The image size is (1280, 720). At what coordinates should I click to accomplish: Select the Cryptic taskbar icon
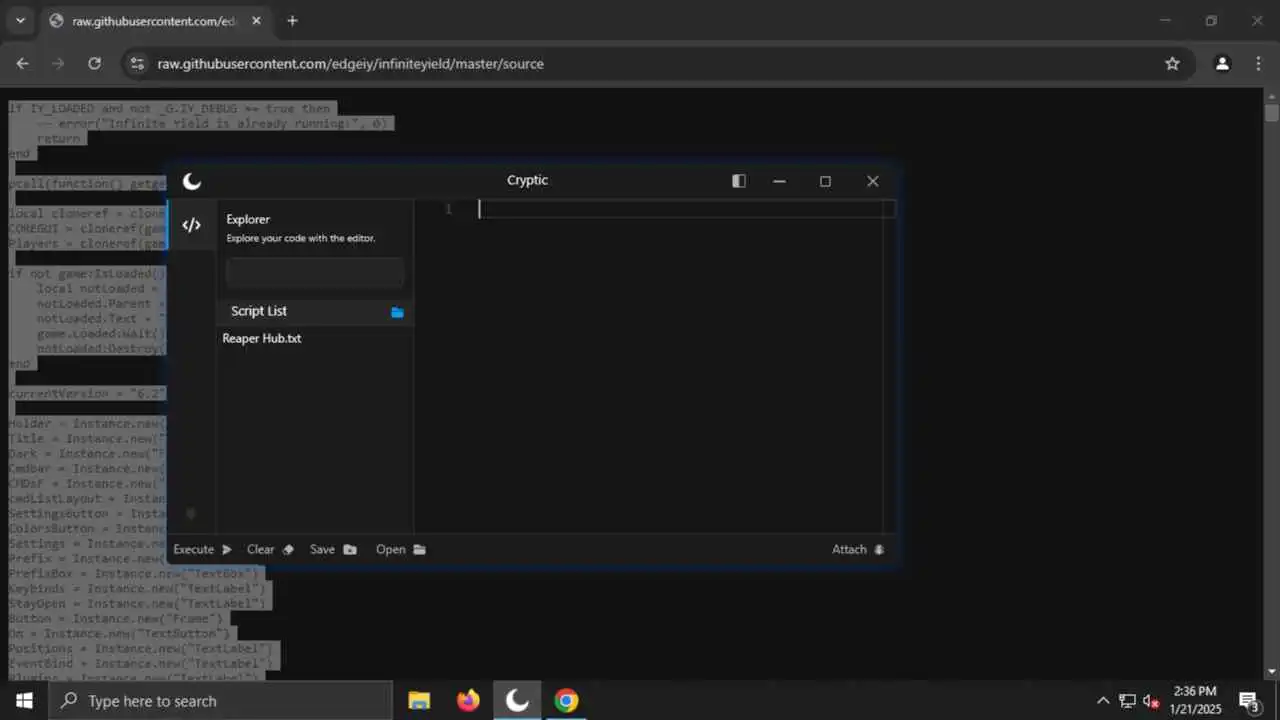pyautogui.click(x=517, y=700)
